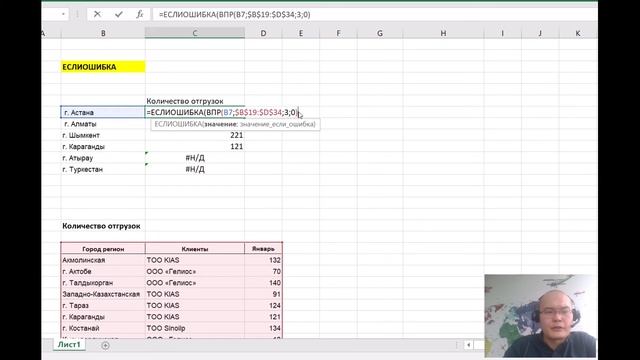Select column B header
This screenshot has height=360, width=640.
click(x=103, y=33)
